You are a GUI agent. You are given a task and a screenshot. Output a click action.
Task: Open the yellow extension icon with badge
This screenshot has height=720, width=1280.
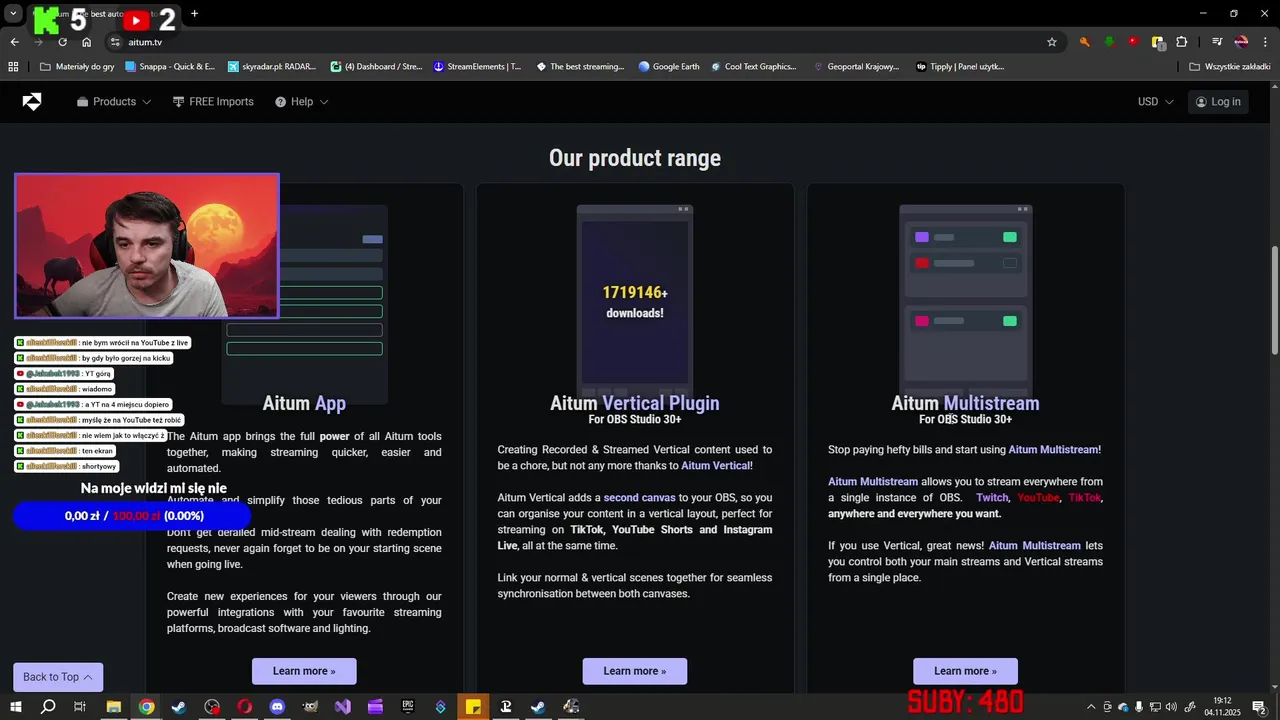click(1158, 42)
